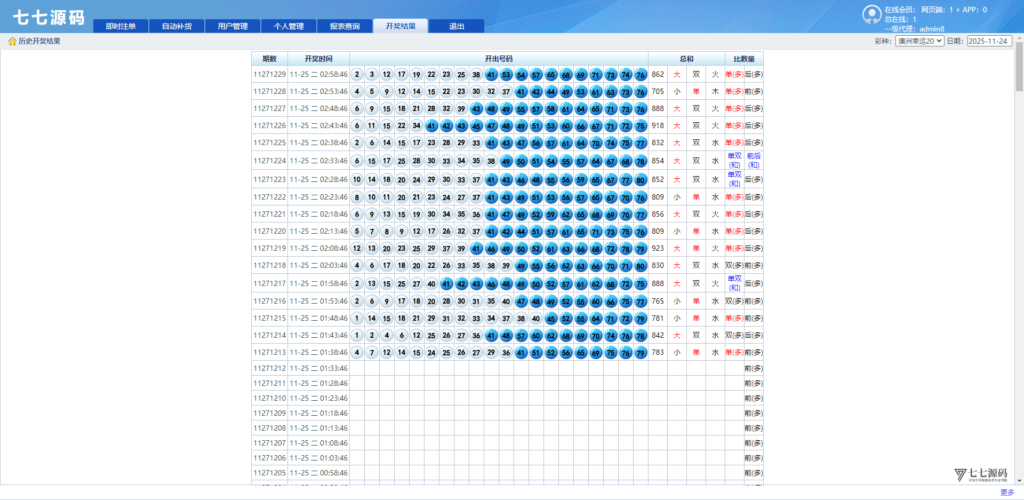Click period number 11271229
This screenshot has width=1024, height=500.
270,74
